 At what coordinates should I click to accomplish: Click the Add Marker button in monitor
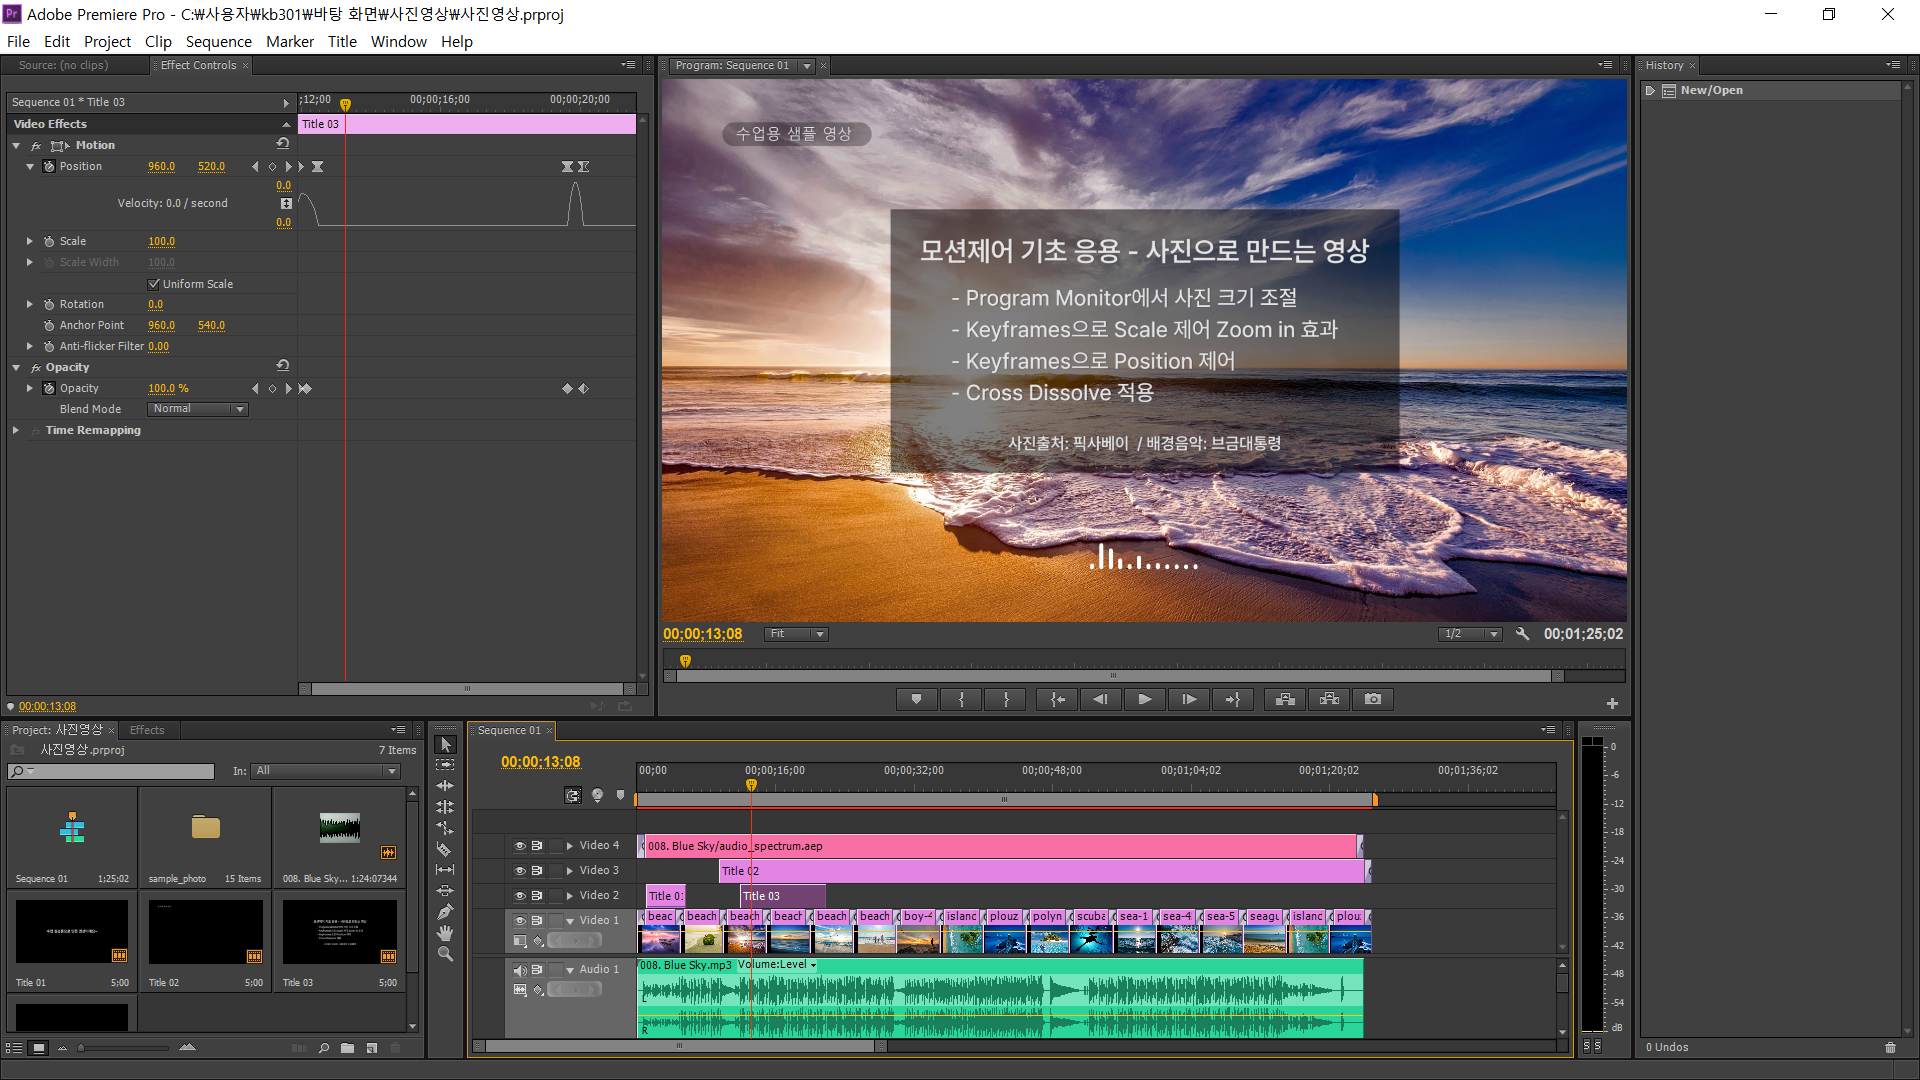[x=916, y=699]
